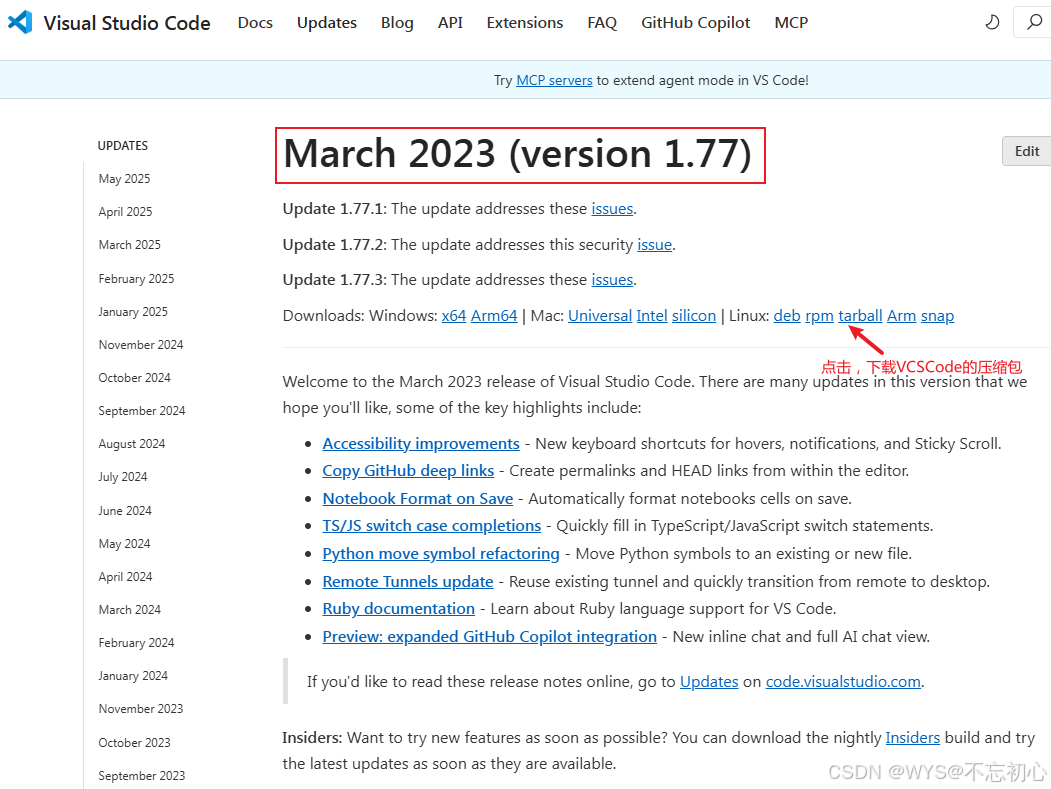Open the TS/JS switch case completions link
The height and width of the screenshot is (789, 1051).
[432, 526]
